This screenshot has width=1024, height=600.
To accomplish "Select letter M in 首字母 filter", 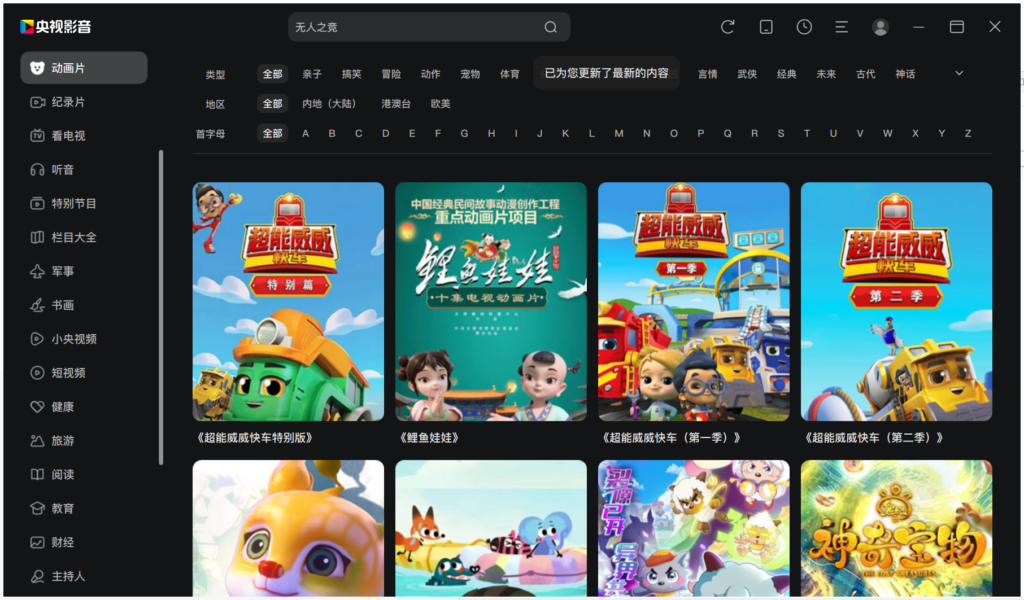I will click(619, 134).
